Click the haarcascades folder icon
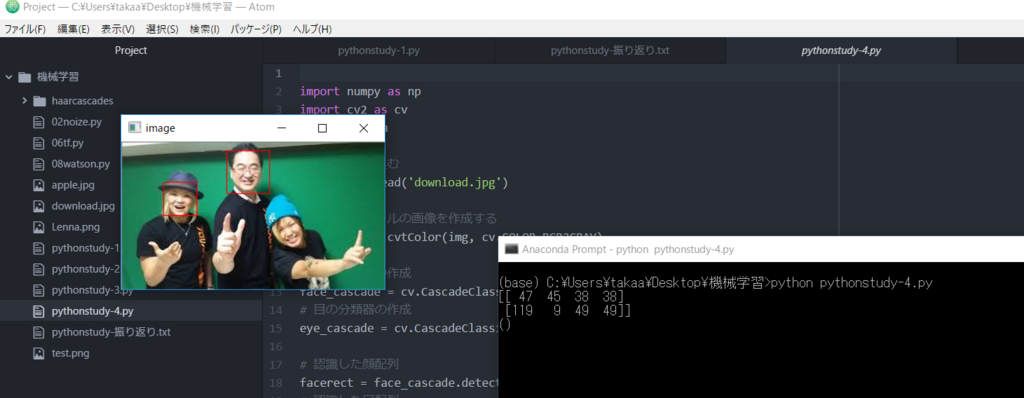 point(40,101)
